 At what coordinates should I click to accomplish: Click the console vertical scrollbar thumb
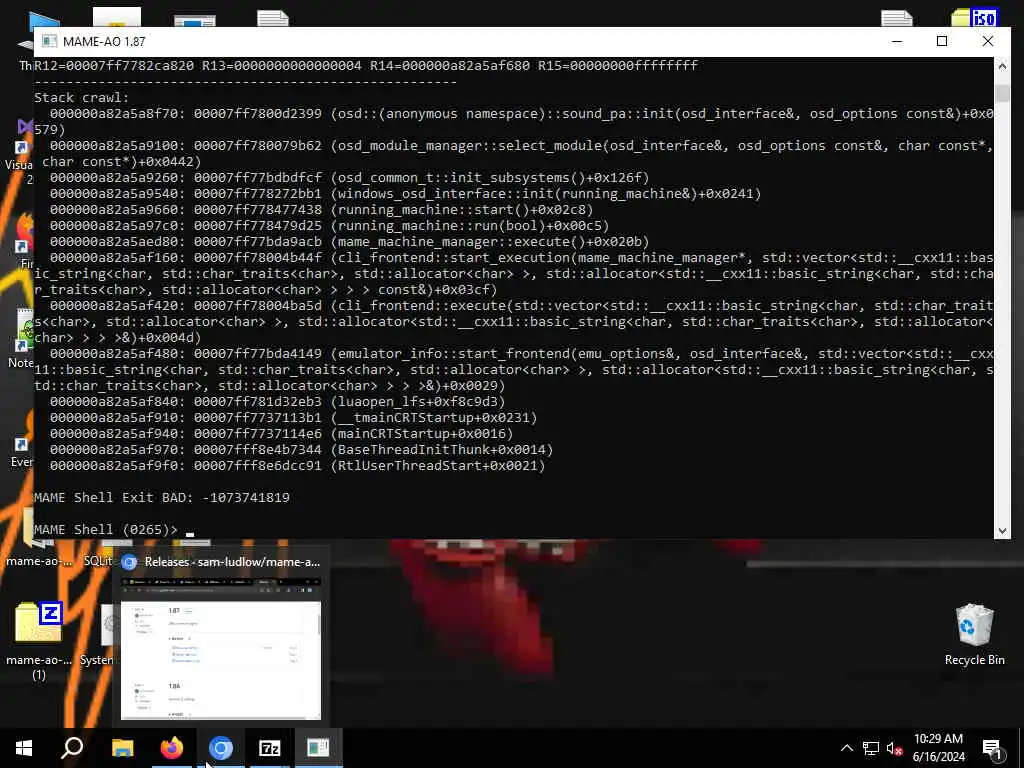1002,93
